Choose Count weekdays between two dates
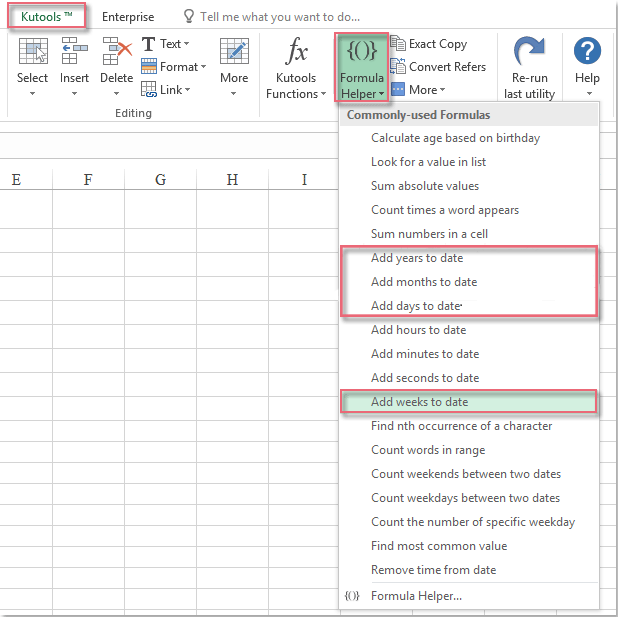This screenshot has width=618, height=617. [x=469, y=498]
